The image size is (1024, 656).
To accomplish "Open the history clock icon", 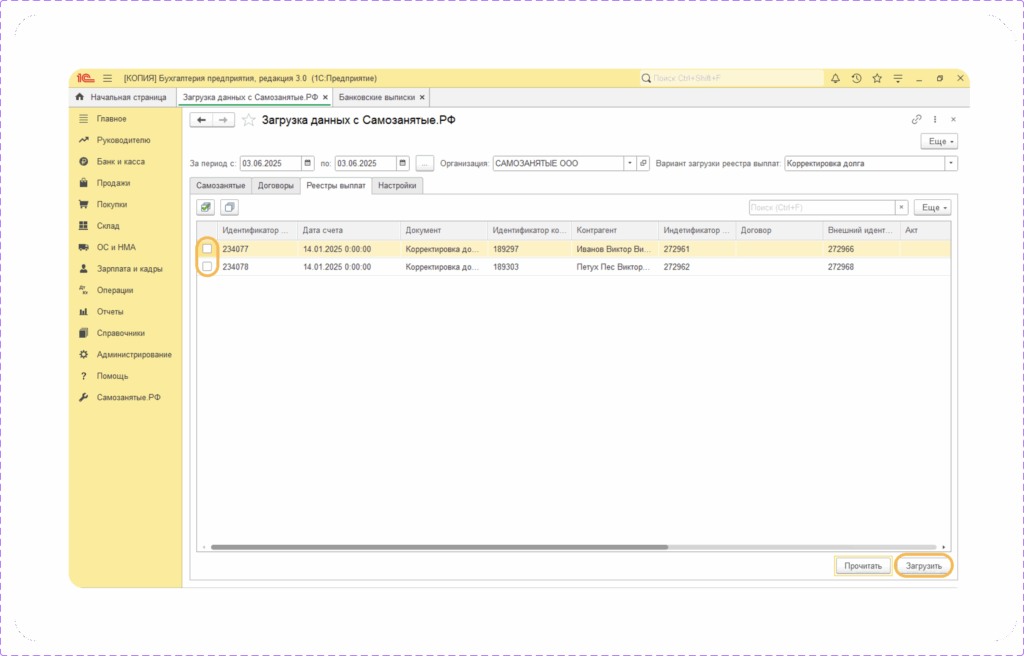I will (856, 78).
